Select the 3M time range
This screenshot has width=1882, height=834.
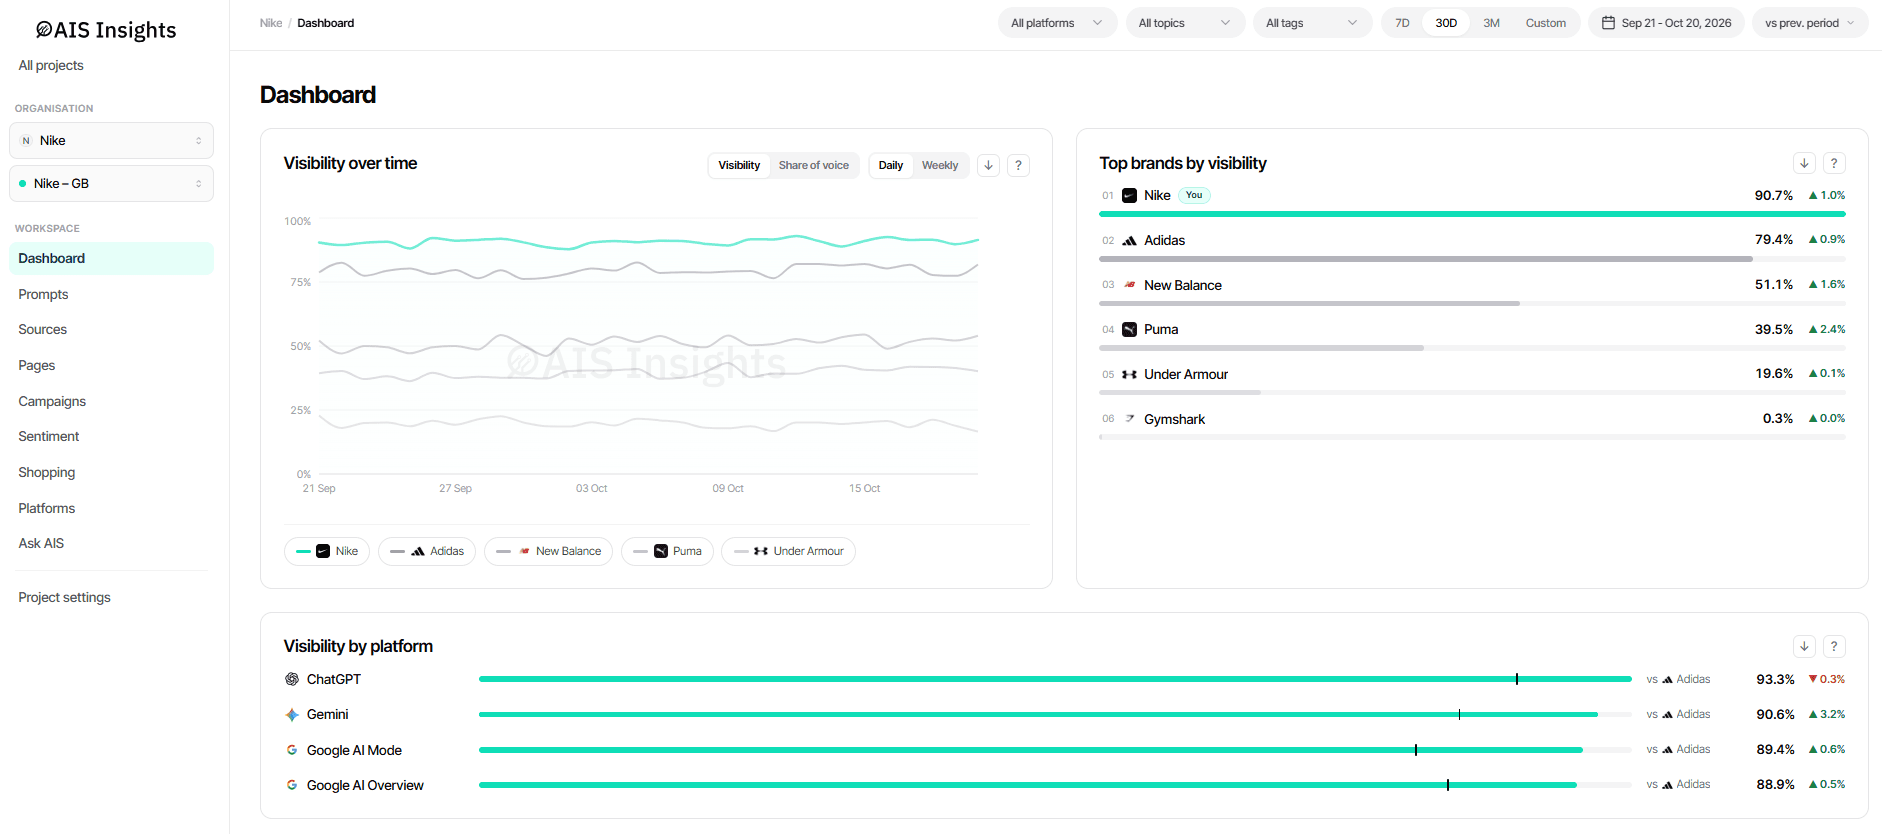click(1491, 23)
